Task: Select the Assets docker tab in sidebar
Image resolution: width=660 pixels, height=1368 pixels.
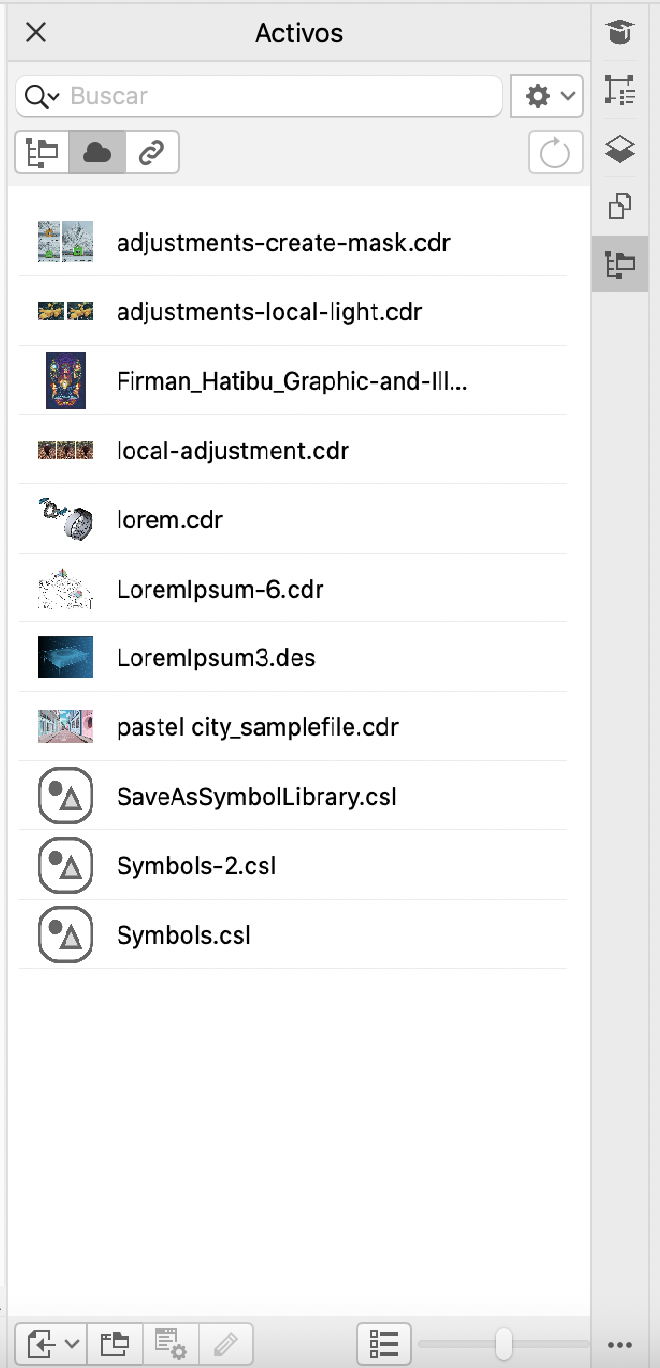Action: point(620,265)
